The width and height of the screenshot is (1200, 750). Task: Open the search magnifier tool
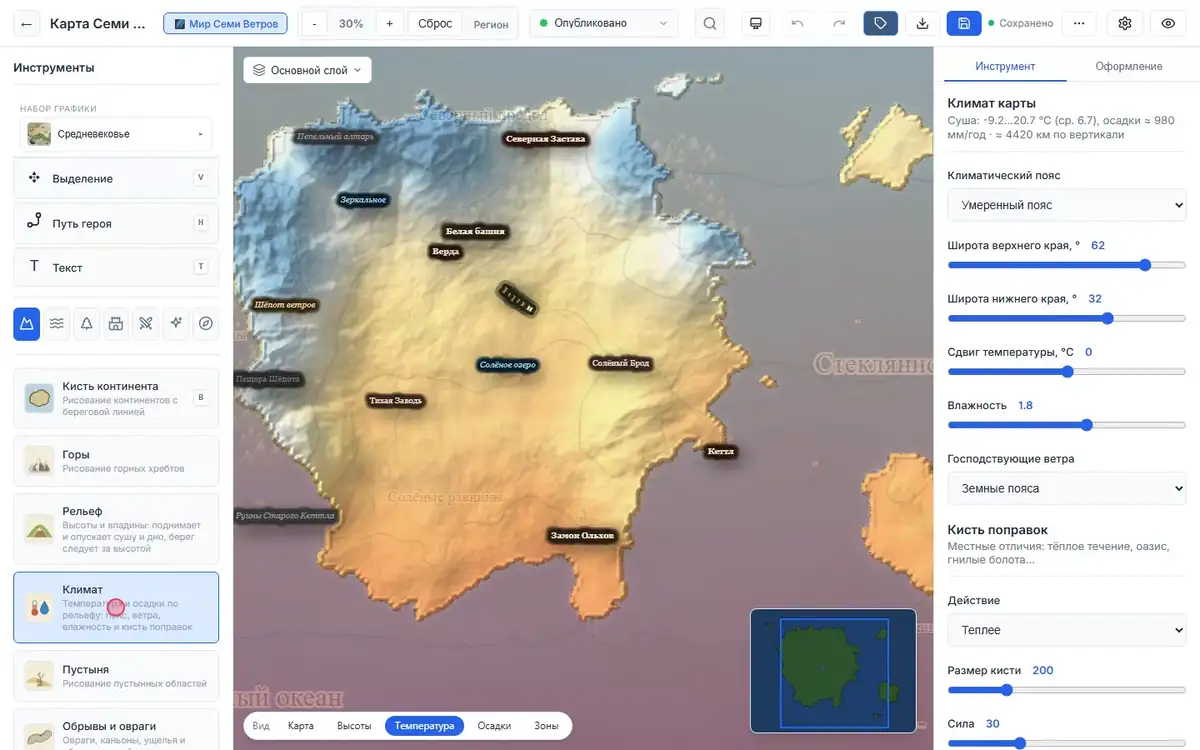pos(710,23)
